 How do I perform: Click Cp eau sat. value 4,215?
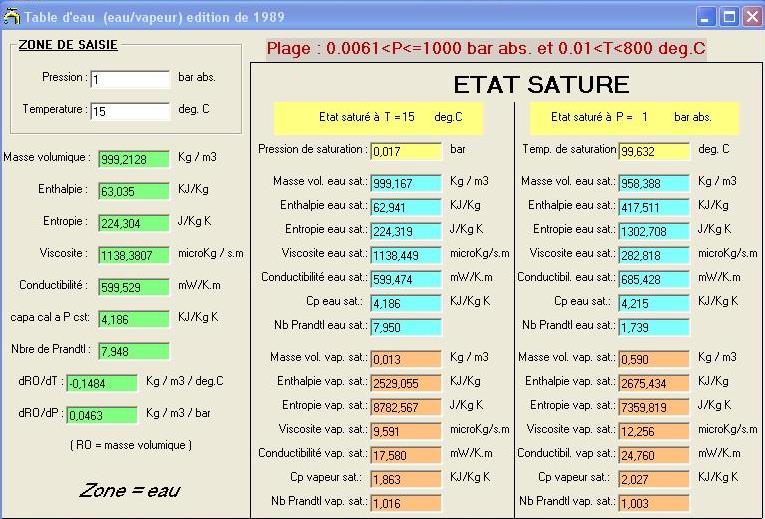(654, 303)
